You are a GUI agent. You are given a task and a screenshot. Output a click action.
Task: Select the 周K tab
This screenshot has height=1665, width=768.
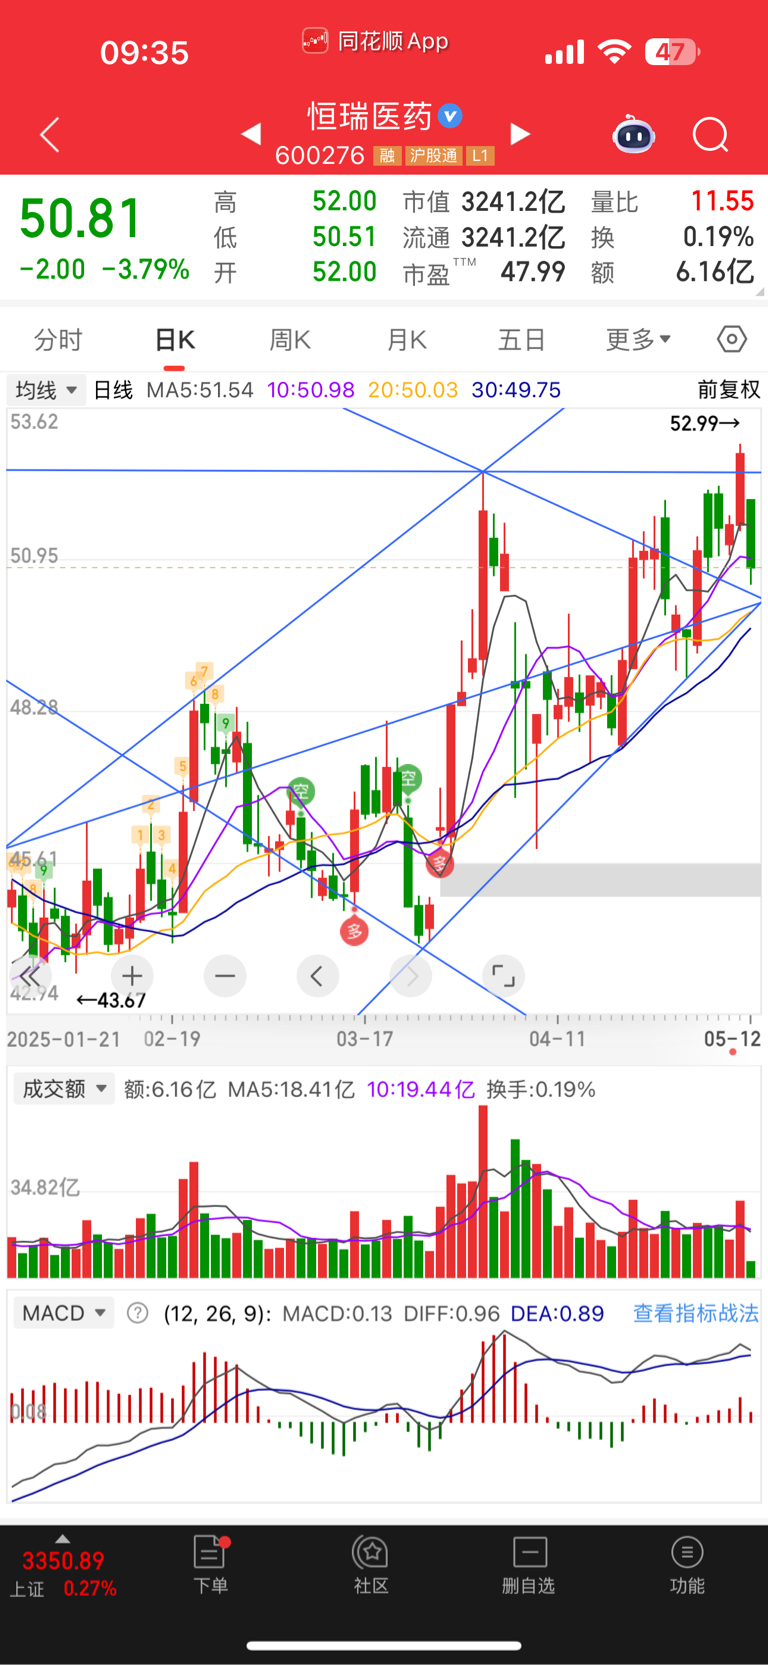[290, 340]
